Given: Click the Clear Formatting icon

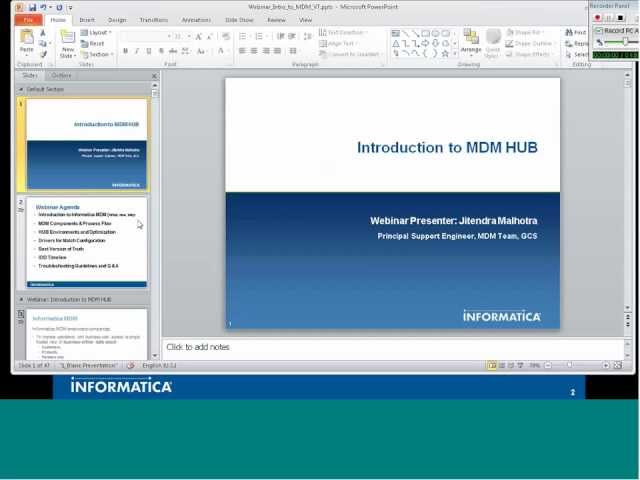Looking at the screenshot, I should click(x=226, y=37).
